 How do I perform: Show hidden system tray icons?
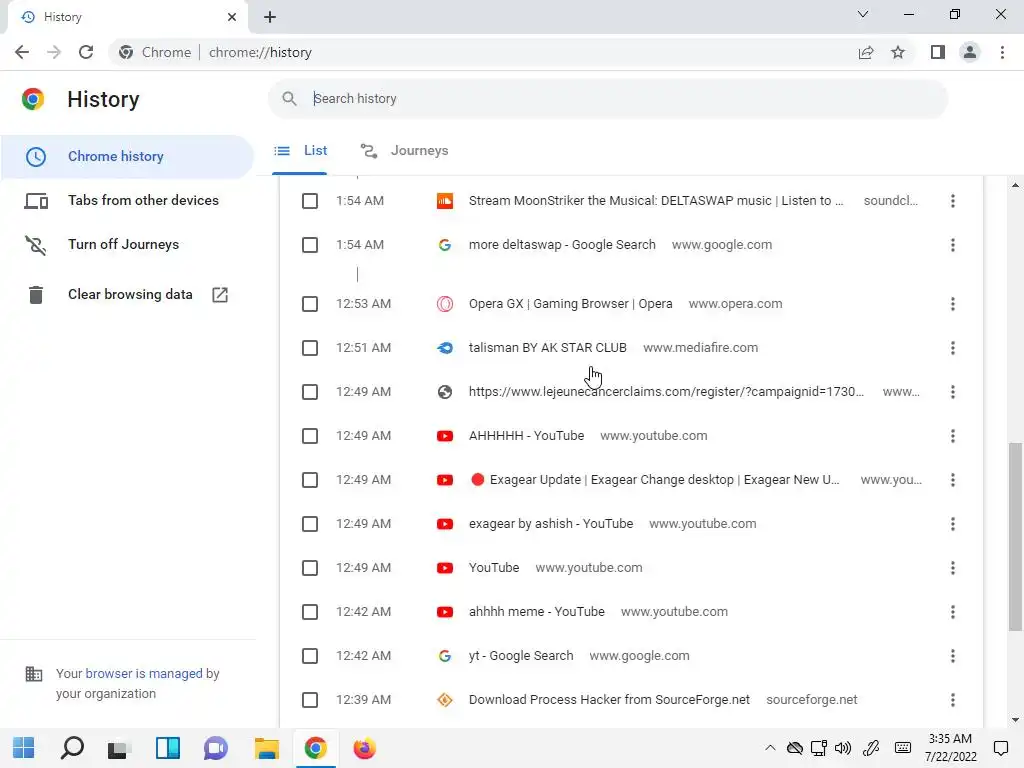tap(770, 748)
